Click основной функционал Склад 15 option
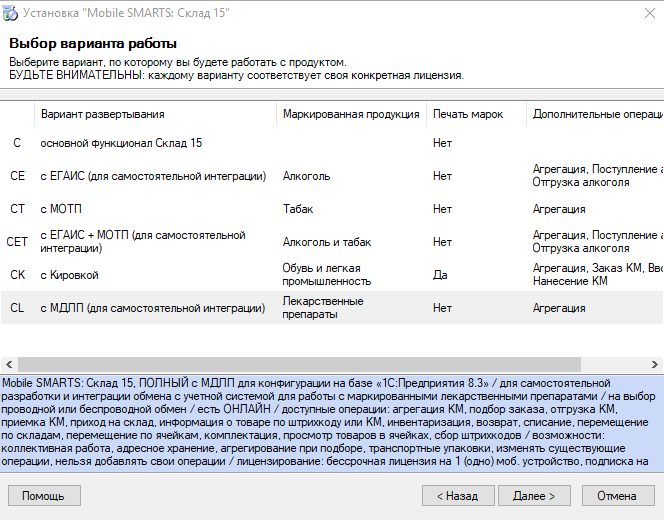Viewport: 664px width, 520px height. 121,143
